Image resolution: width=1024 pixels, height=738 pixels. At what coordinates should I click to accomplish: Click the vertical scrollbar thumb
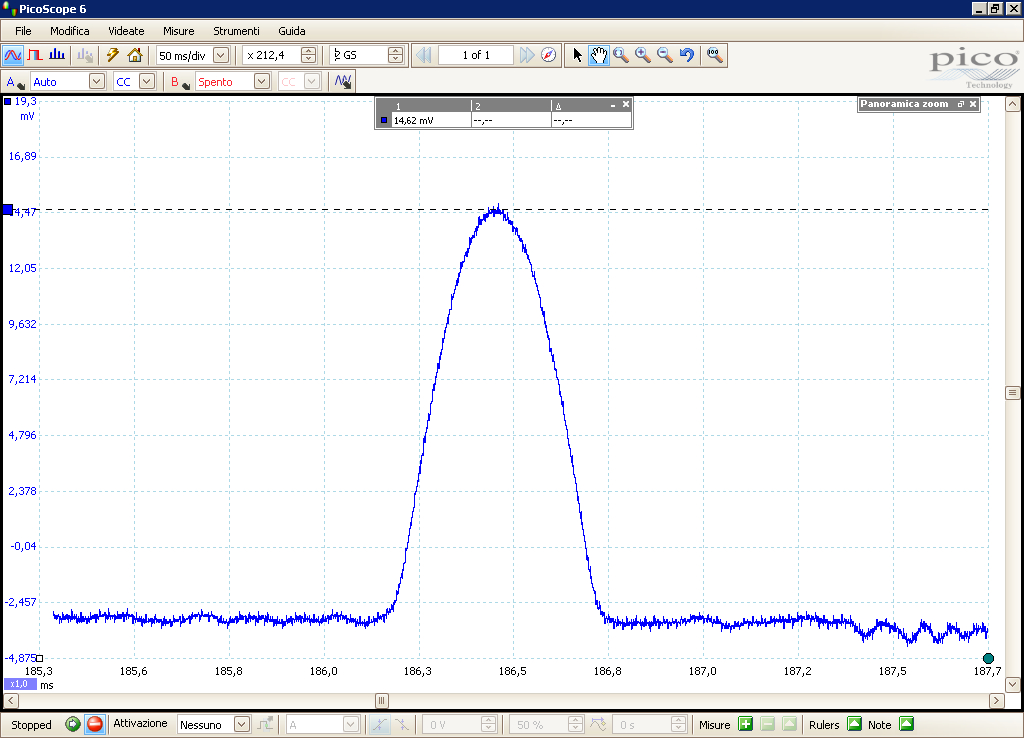coord(1012,393)
